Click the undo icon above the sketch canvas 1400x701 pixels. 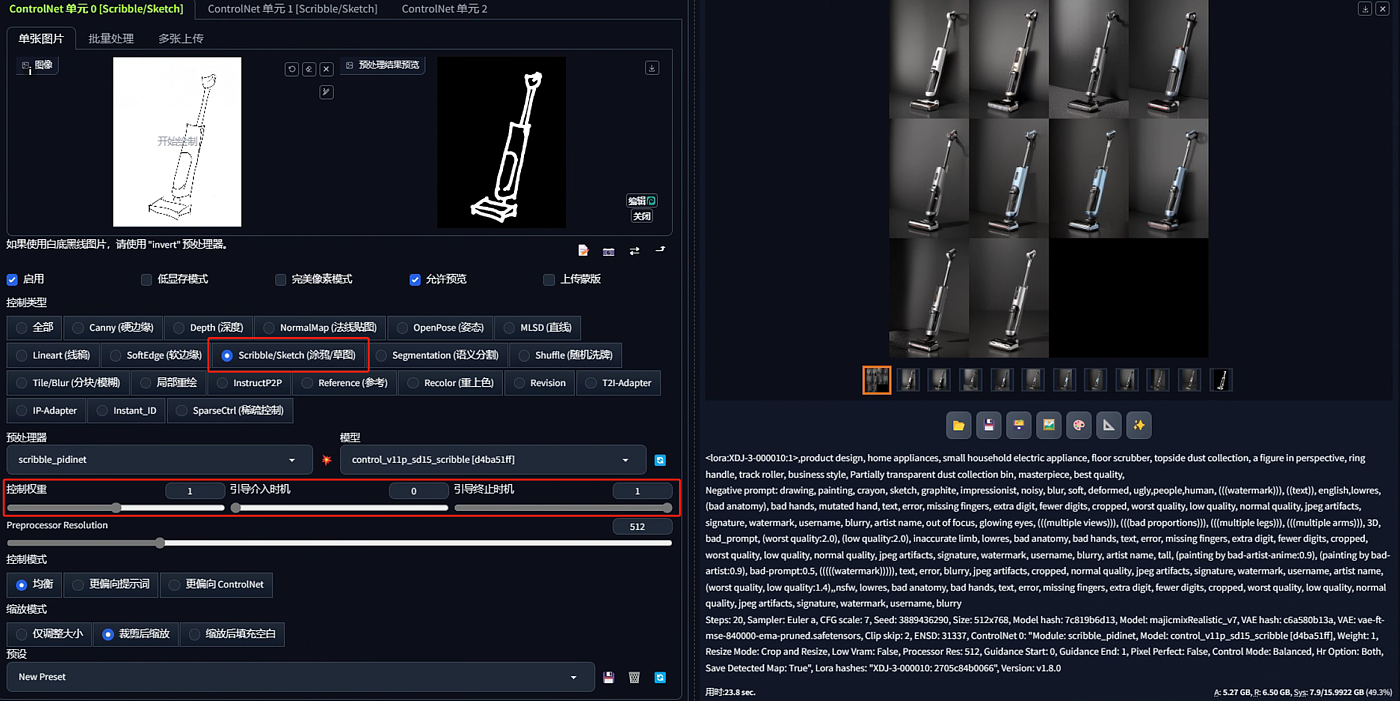292,69
